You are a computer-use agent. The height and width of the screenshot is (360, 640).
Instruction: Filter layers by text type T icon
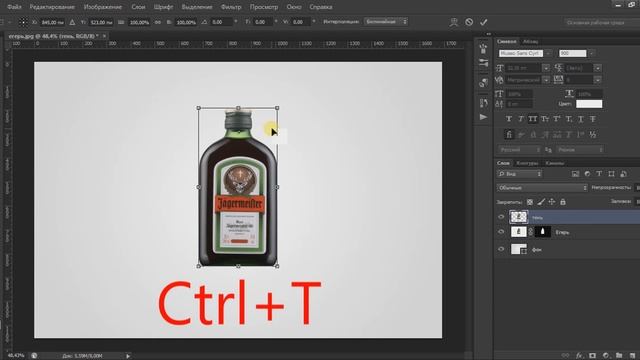pyautogui.click(x=599, y=174)
